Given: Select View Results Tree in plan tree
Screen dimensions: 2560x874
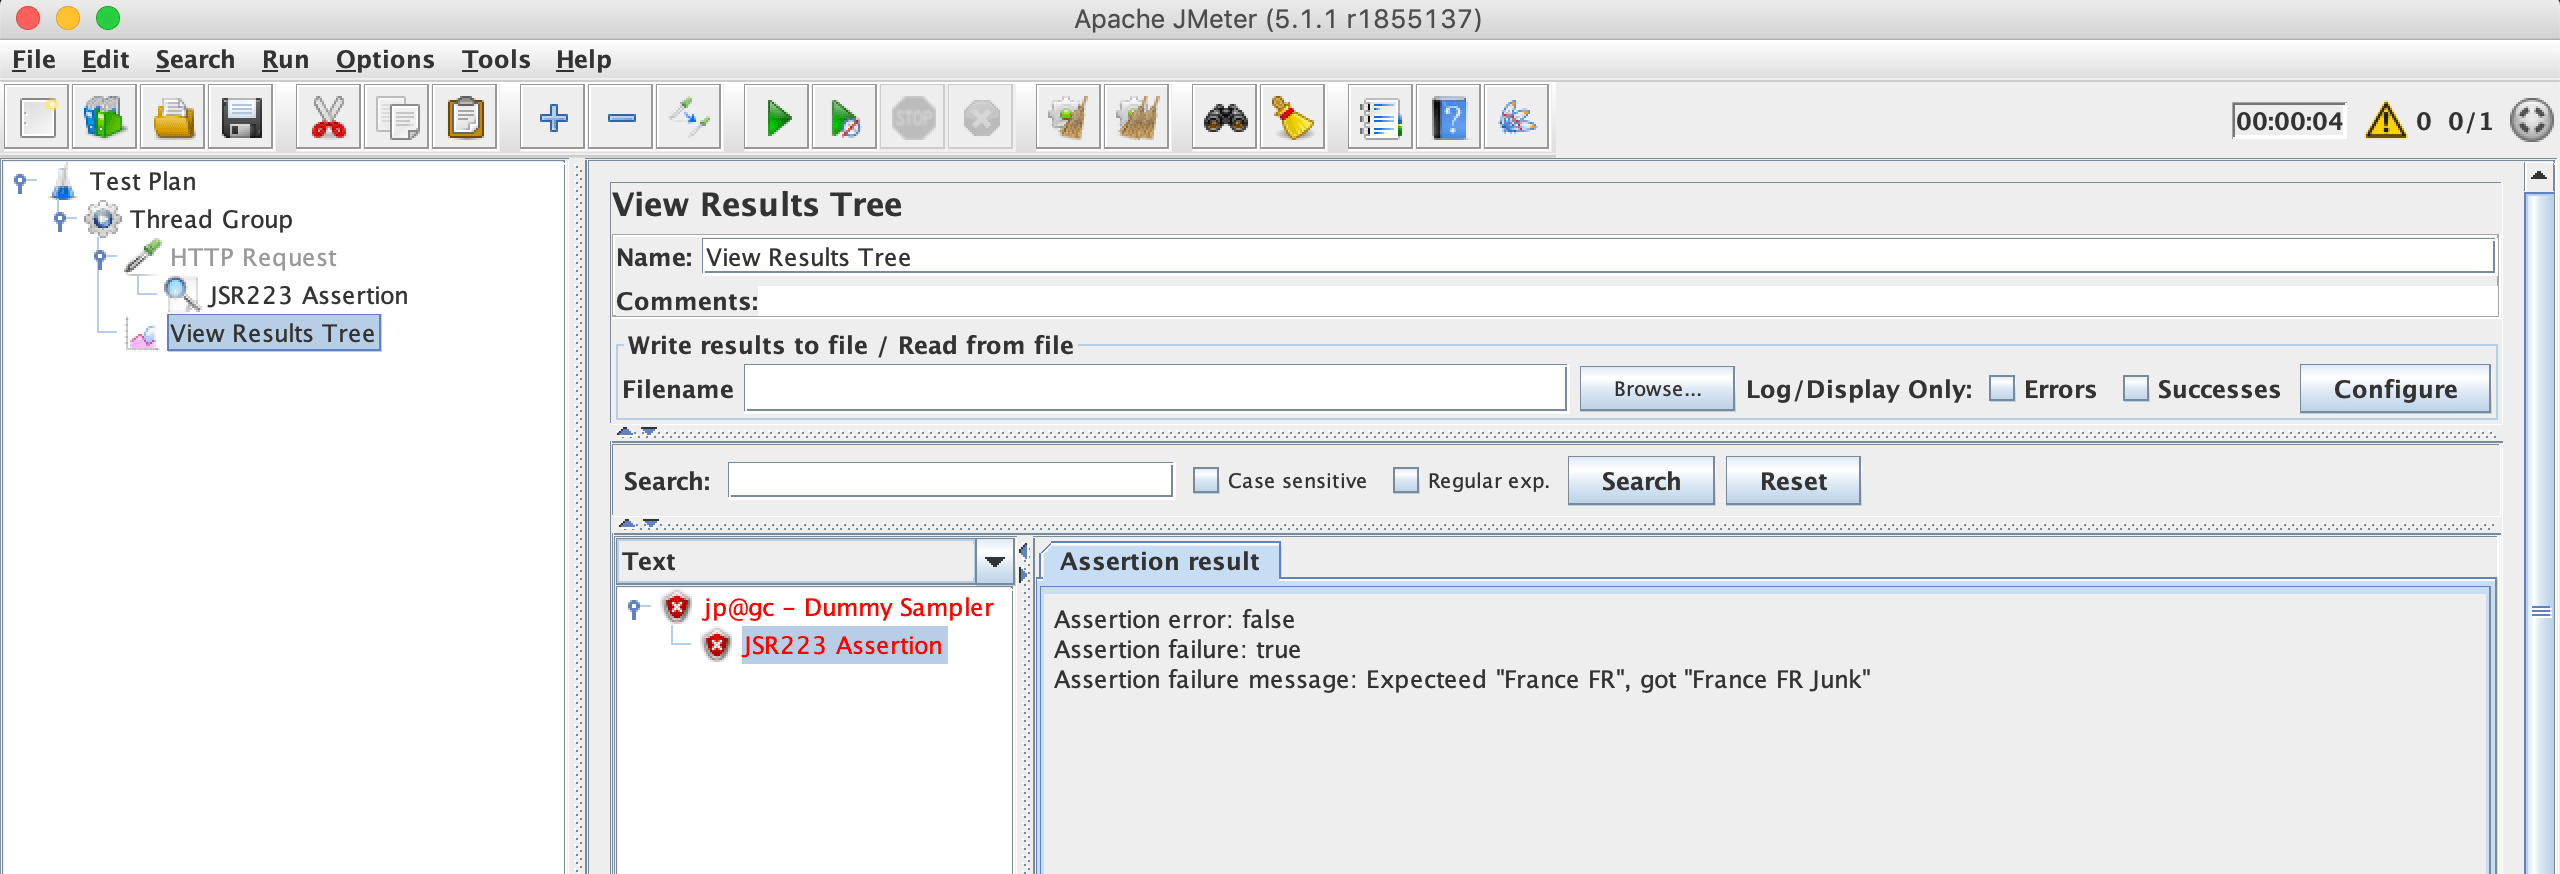Looking at the screenshot, I should point(273,333).
